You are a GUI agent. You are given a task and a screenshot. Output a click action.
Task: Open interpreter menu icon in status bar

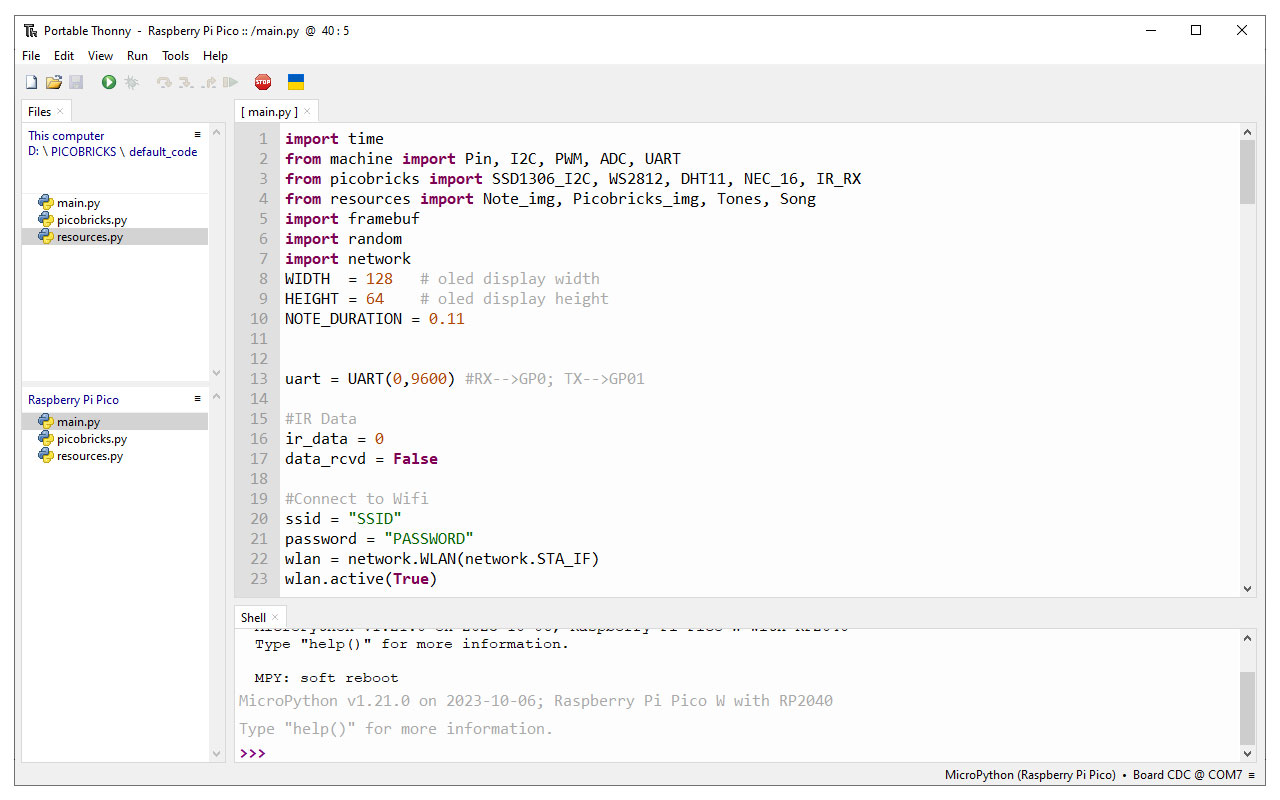pos(1251,775)
